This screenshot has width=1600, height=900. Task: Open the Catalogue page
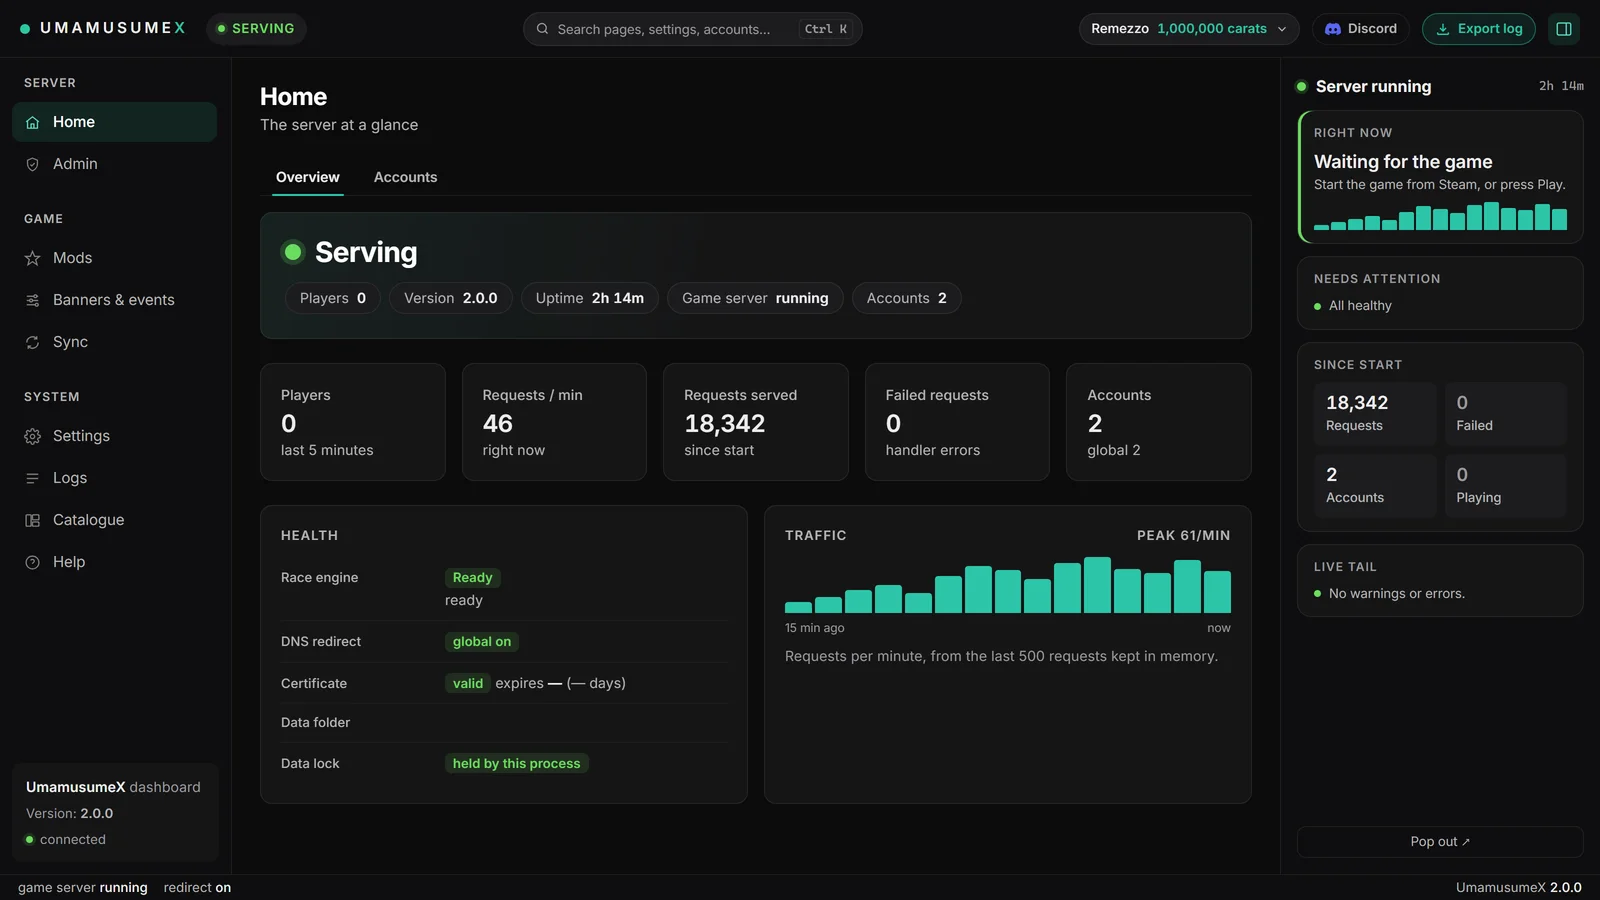pos(114,520)
